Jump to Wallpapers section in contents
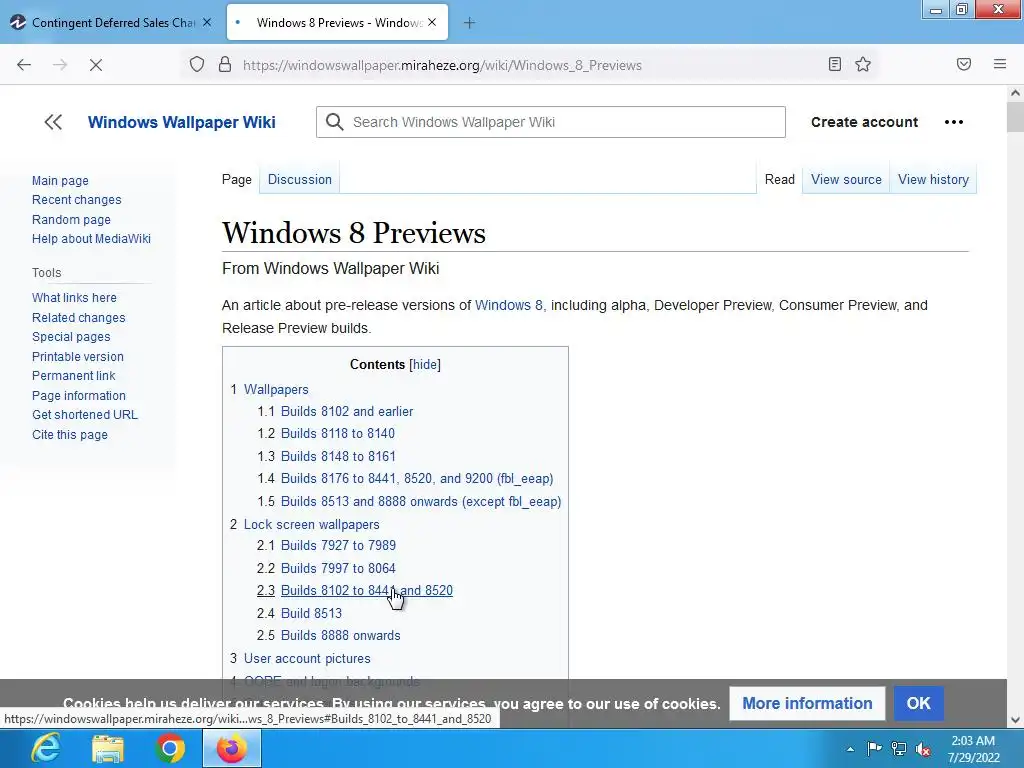 [x=276, y=389]
